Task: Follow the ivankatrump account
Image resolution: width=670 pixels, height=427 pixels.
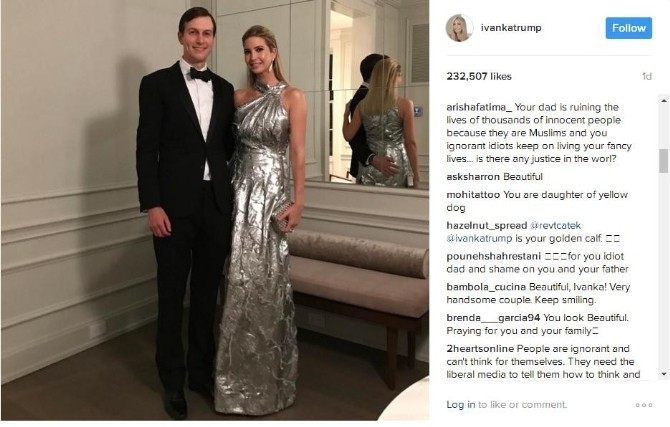Action: (x=629, y=28)
